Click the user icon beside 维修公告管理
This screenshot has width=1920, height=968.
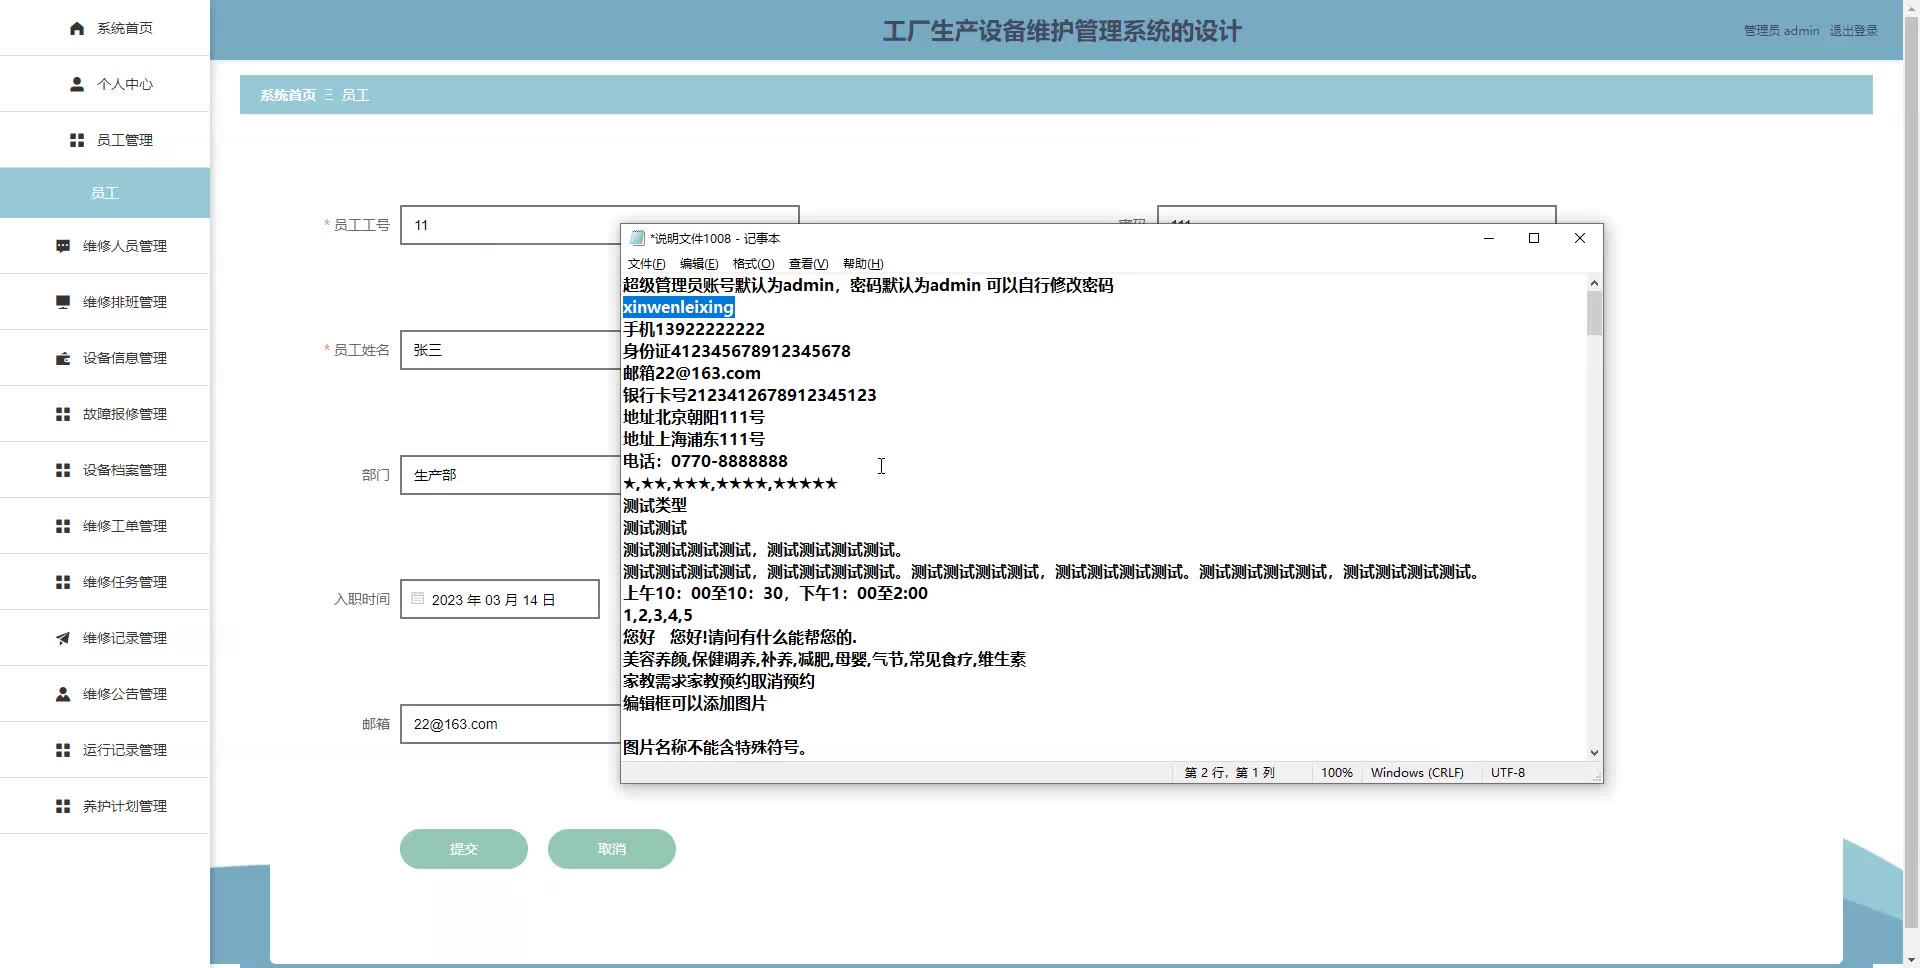coord(63,694)
